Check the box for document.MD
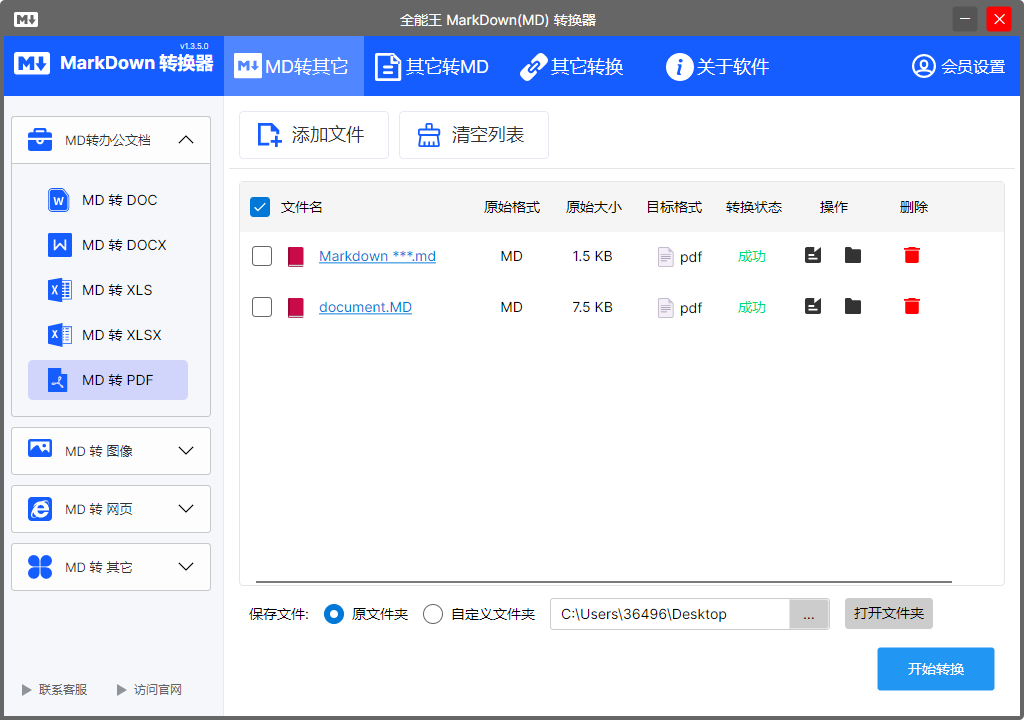Screen dimensions: 1024x720 coord(262,306)
